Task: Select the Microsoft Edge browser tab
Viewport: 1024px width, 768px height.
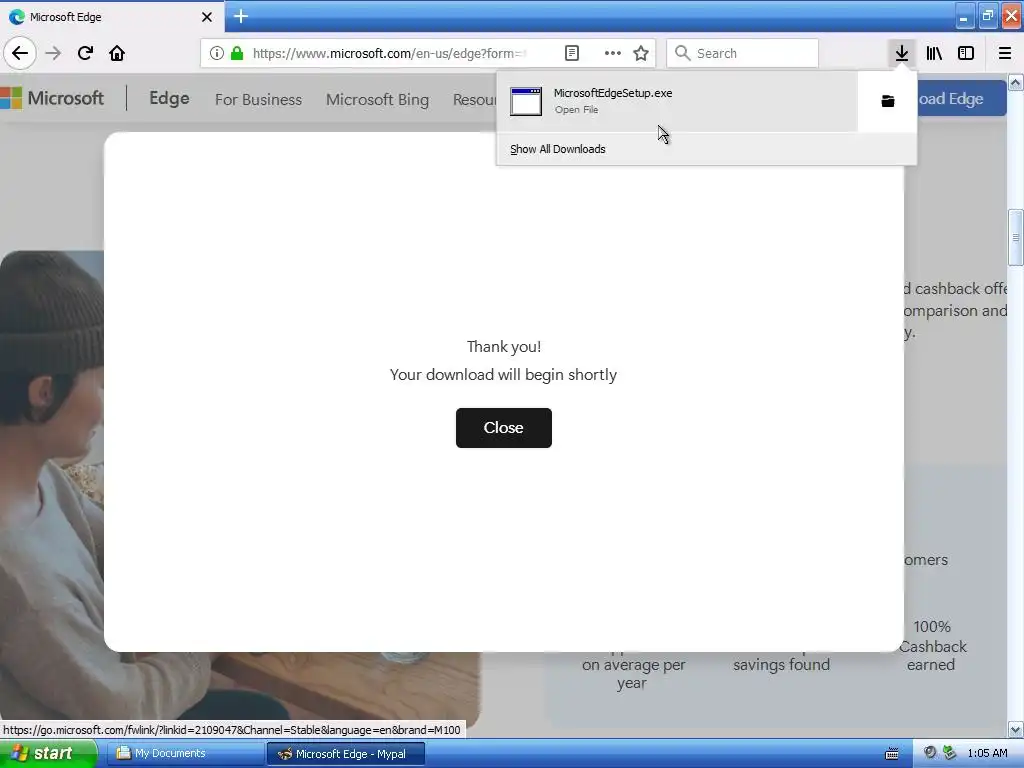Action: (x=112, y=17)
